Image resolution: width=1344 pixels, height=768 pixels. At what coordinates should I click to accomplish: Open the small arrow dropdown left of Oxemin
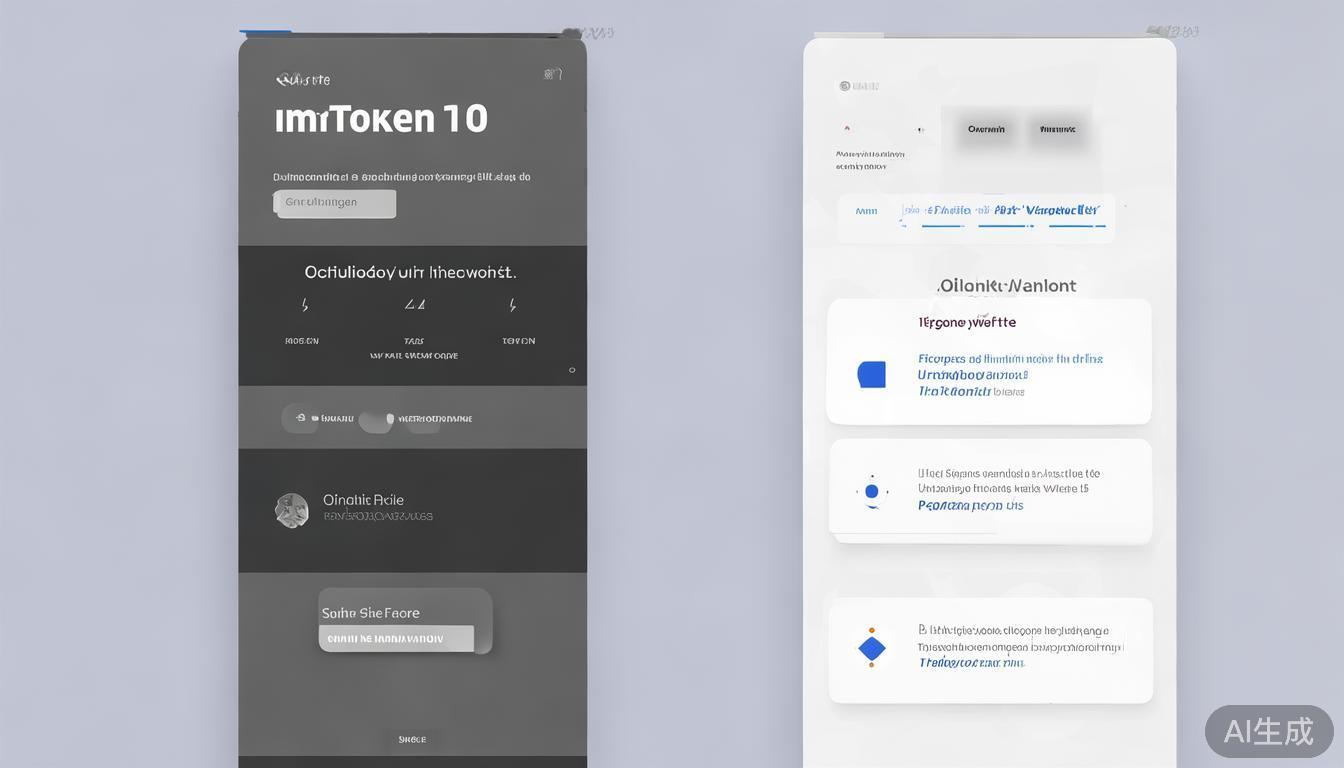click(x=920, y=130)
